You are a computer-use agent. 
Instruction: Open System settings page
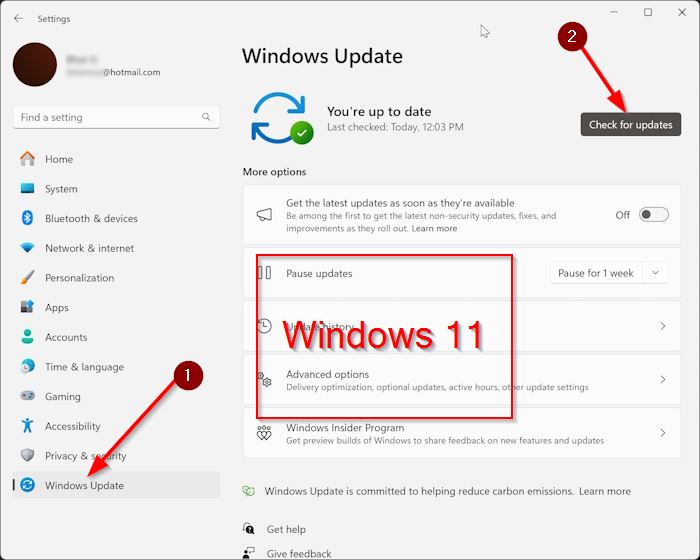116,188
